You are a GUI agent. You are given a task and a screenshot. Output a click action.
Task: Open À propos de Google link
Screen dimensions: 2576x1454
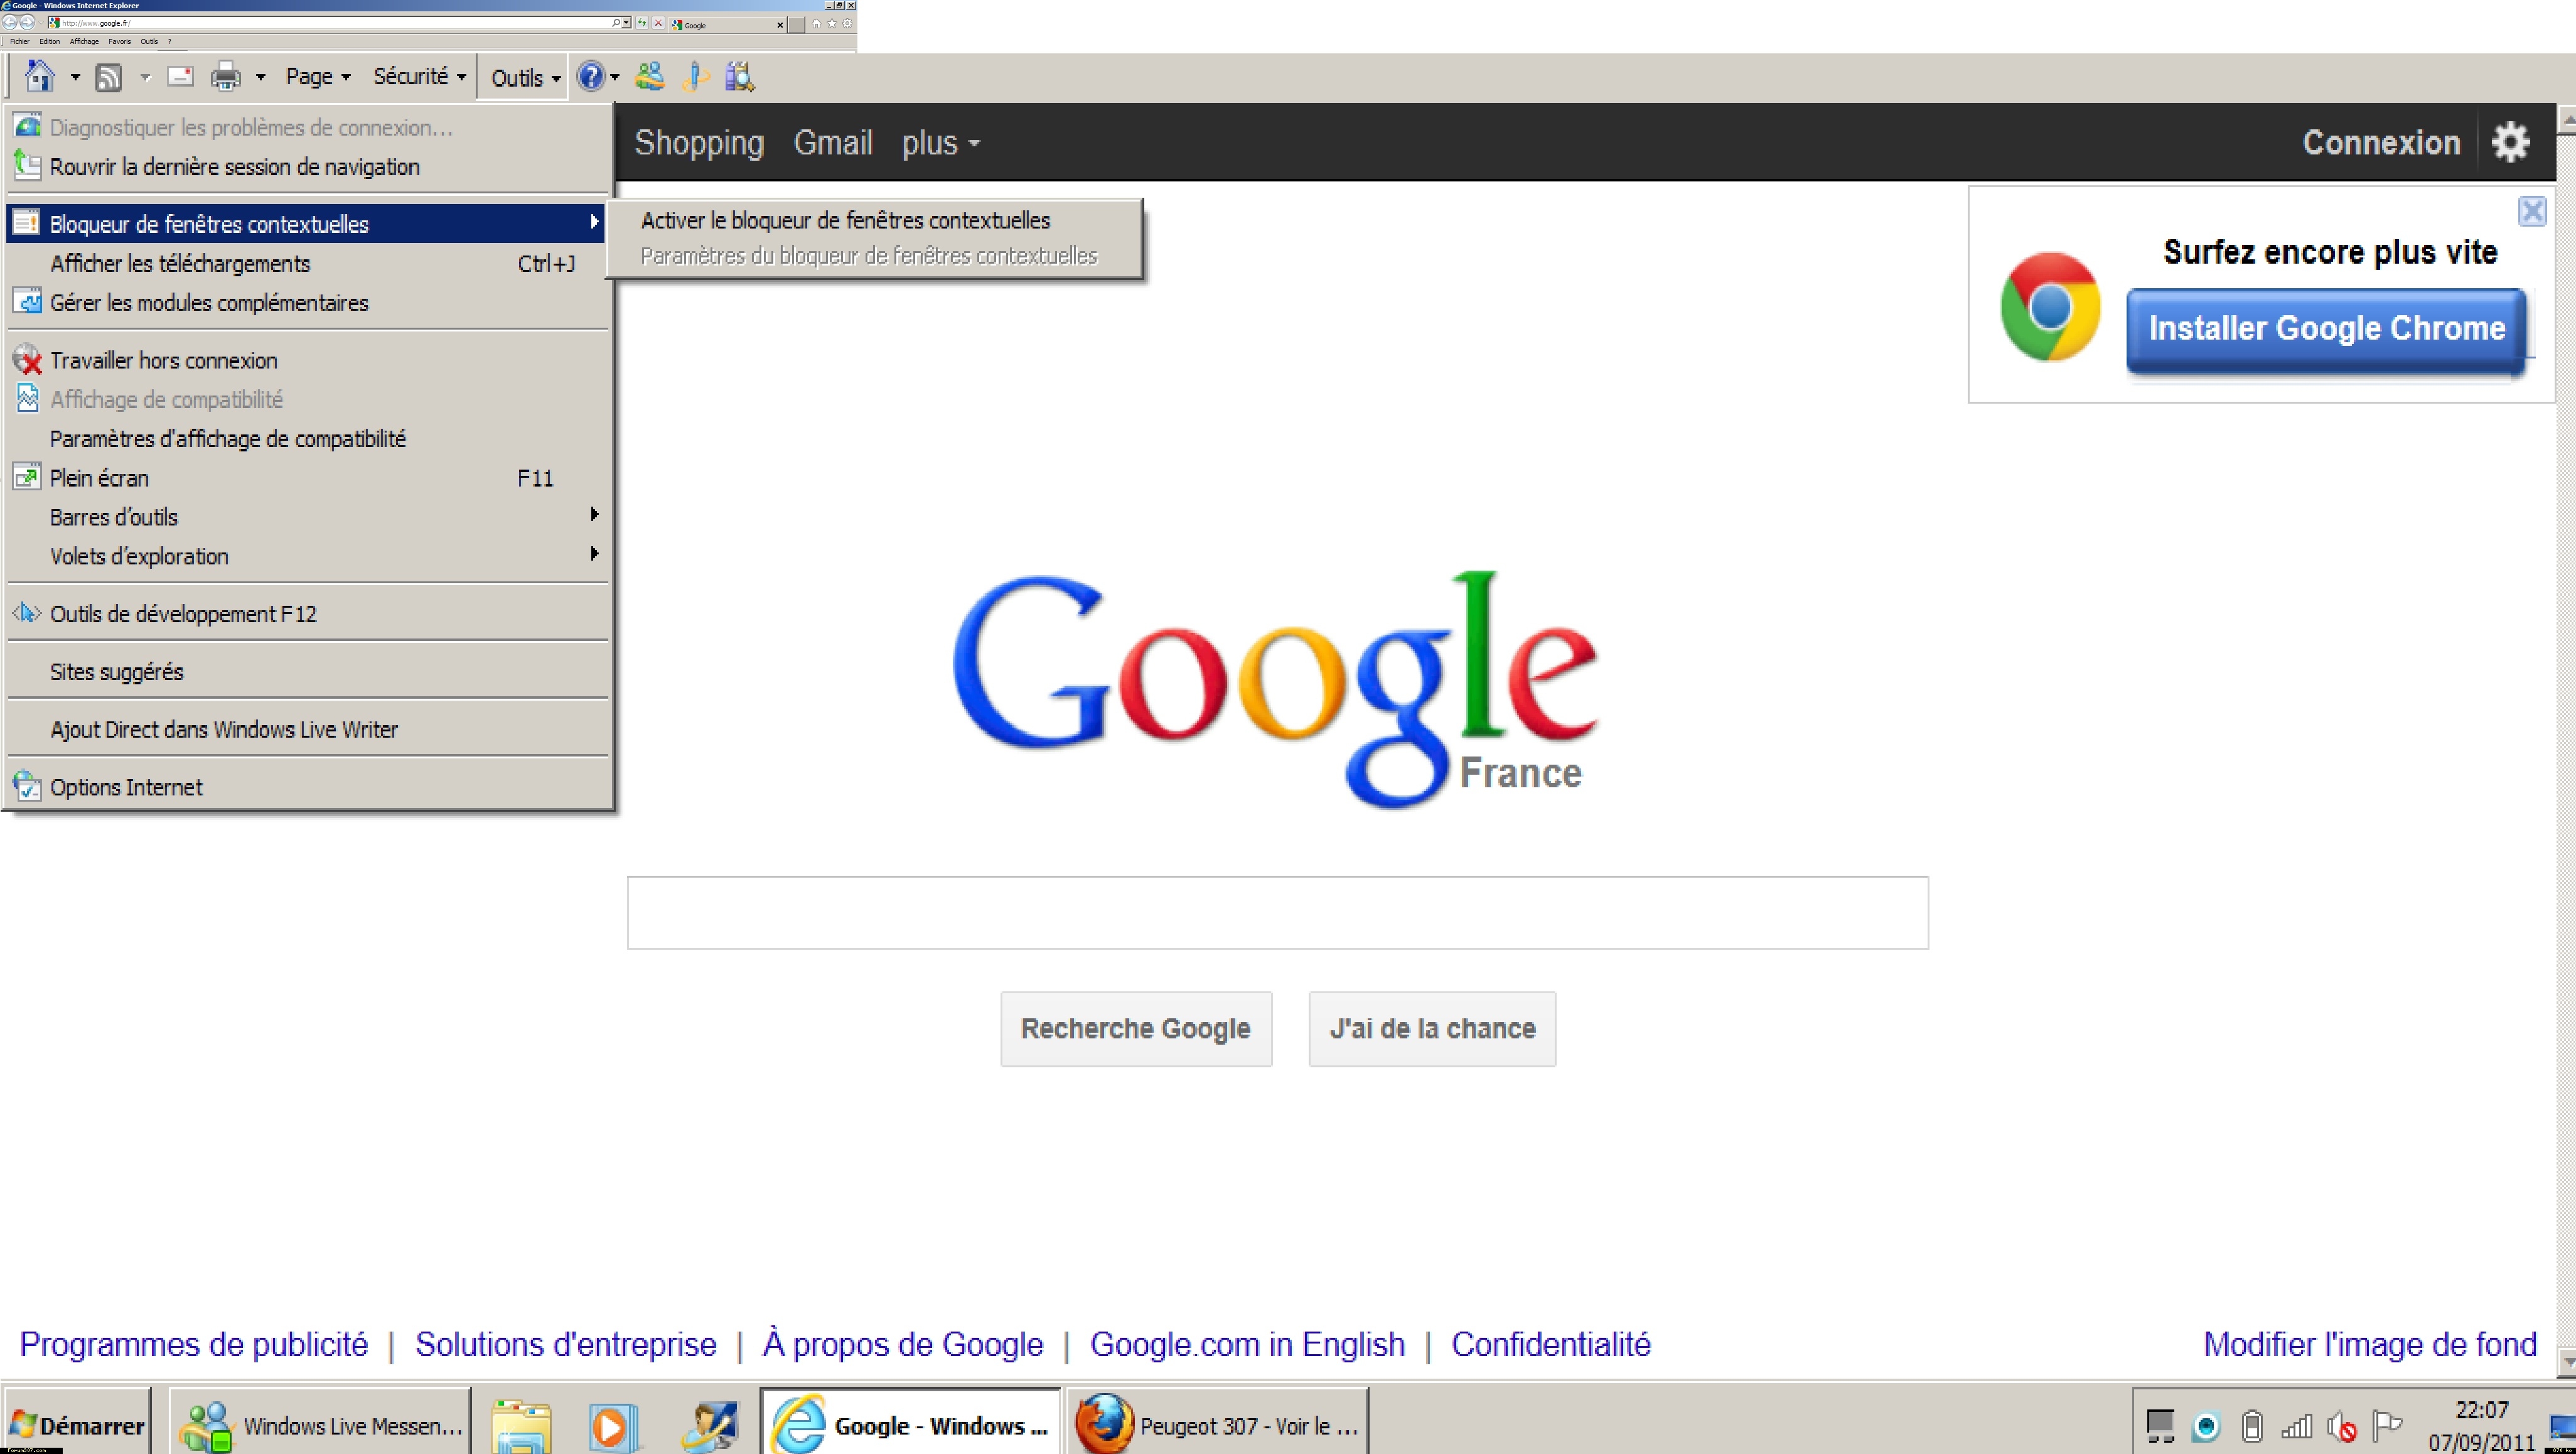pyautogui.click(x=903, y=1344)
